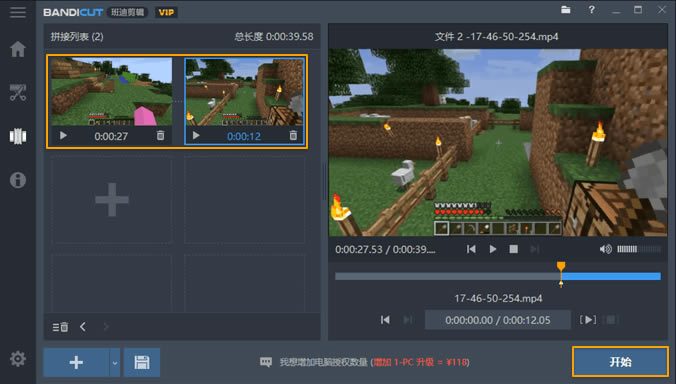Adjust the volume level slider
The height and width of the screenshot is (384, 676).
pyautogui.click(x=639, y=249)
